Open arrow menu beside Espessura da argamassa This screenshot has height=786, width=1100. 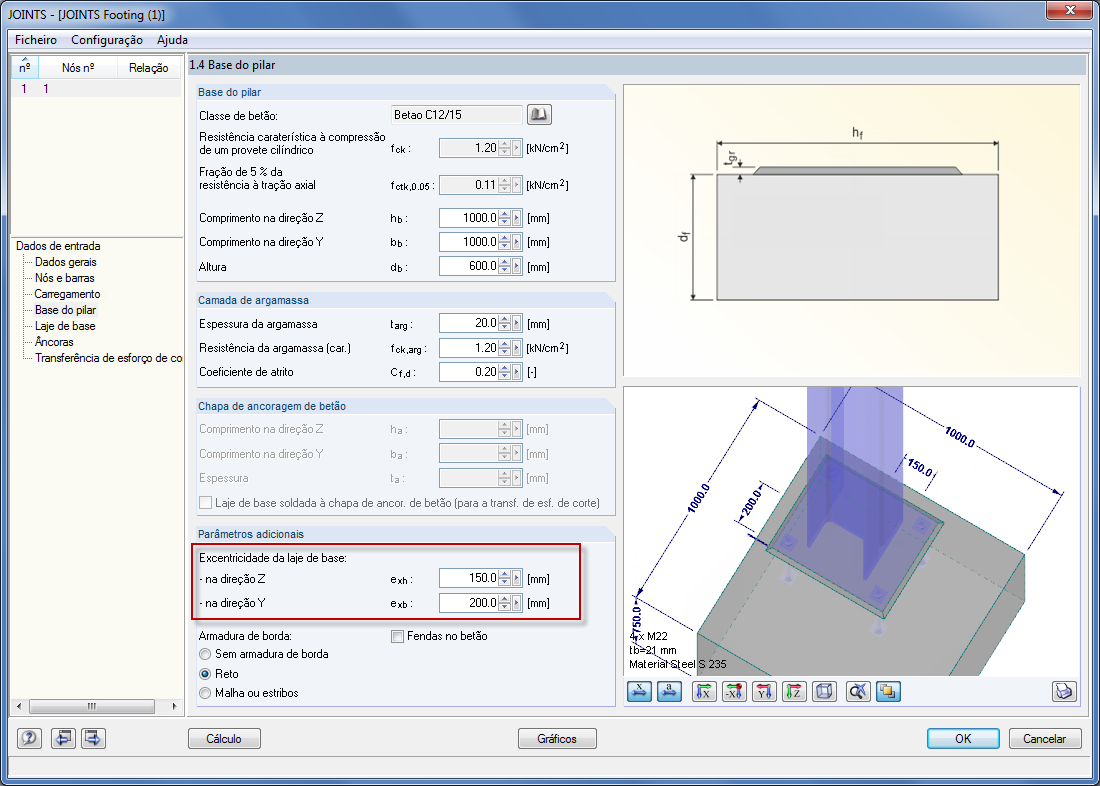tap(517, 324)
